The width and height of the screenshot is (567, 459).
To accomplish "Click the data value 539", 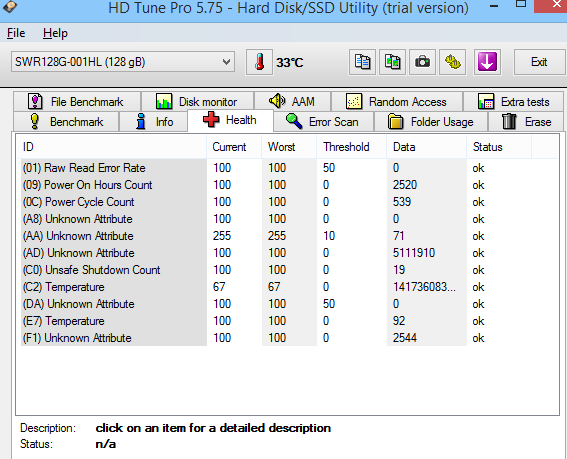I will [x=402, y=202].
